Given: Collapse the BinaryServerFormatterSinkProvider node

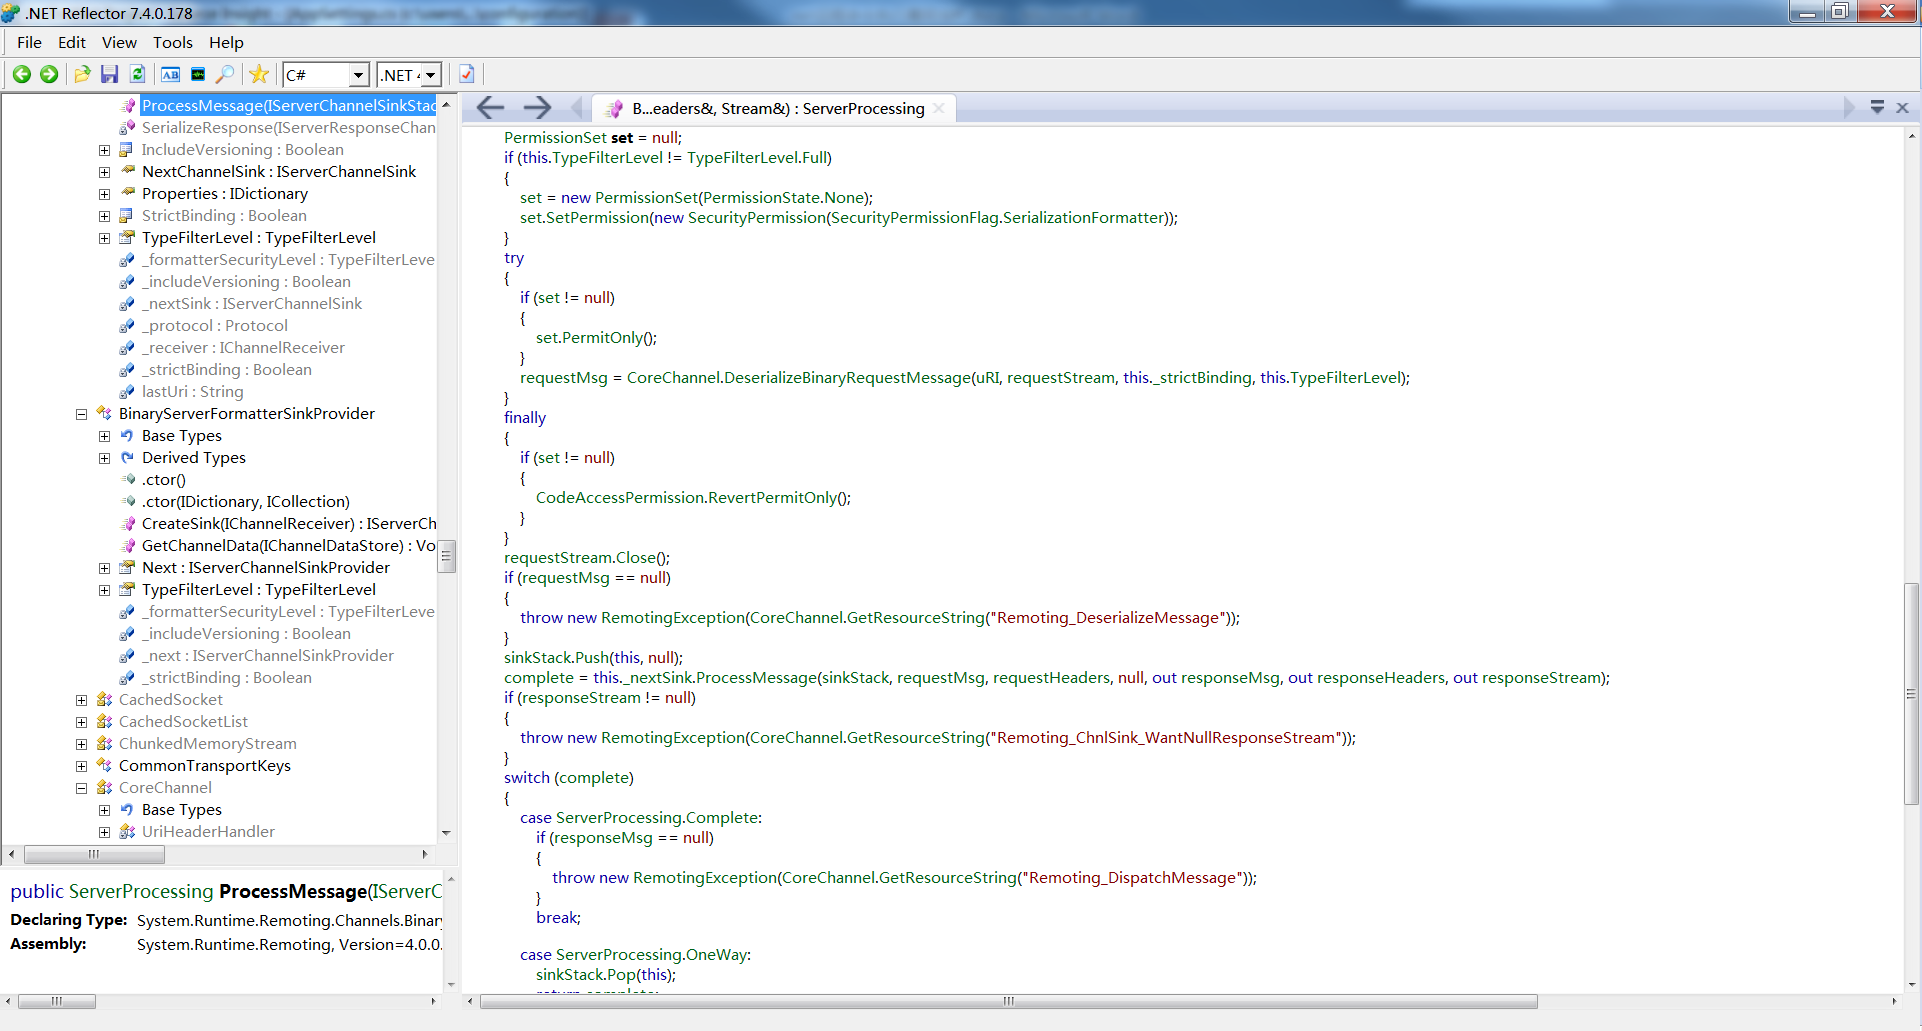Looking at the screenshot, I should 82,414.
